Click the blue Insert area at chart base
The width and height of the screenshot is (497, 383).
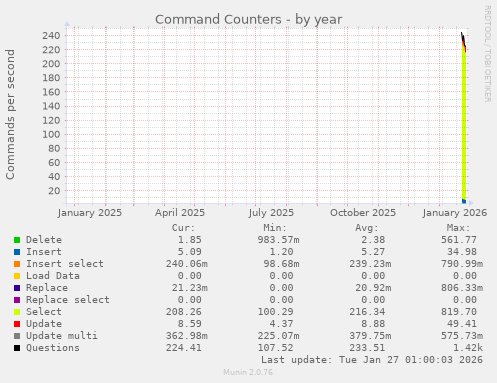point(464,201)
